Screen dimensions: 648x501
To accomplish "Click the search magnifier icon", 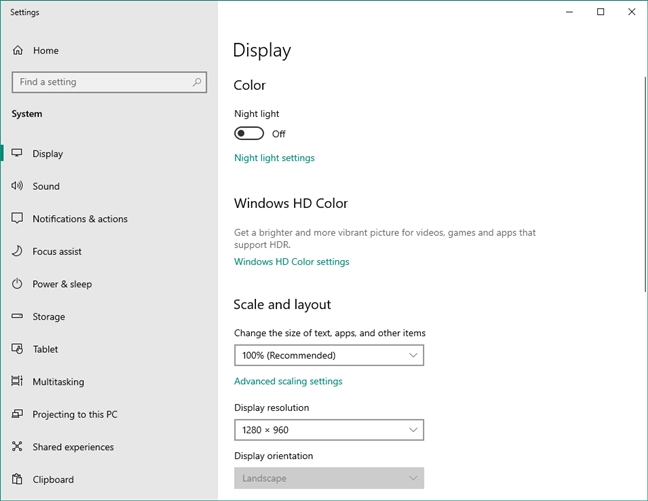I will [197, 82].
